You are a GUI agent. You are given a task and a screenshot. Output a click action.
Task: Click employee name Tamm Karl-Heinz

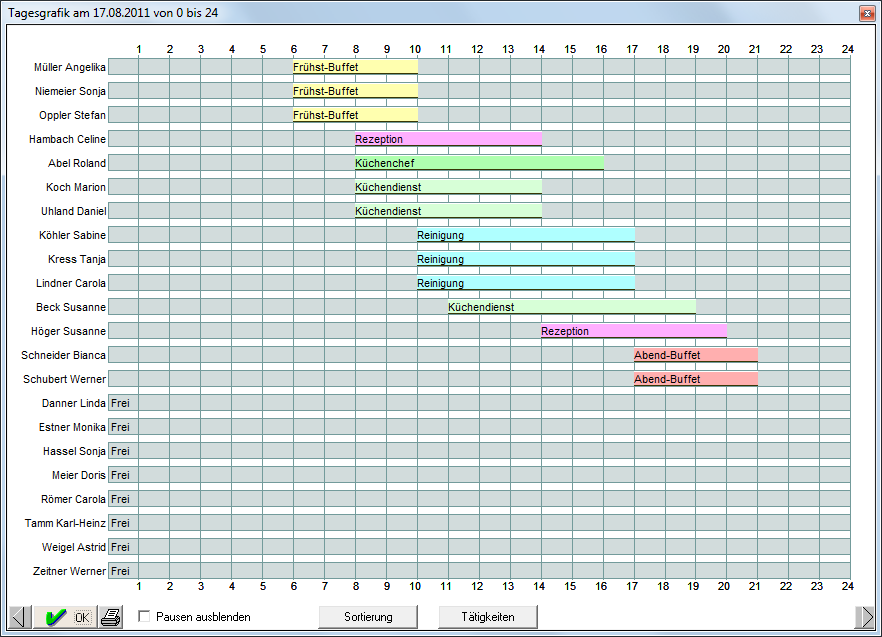[65, 523]
